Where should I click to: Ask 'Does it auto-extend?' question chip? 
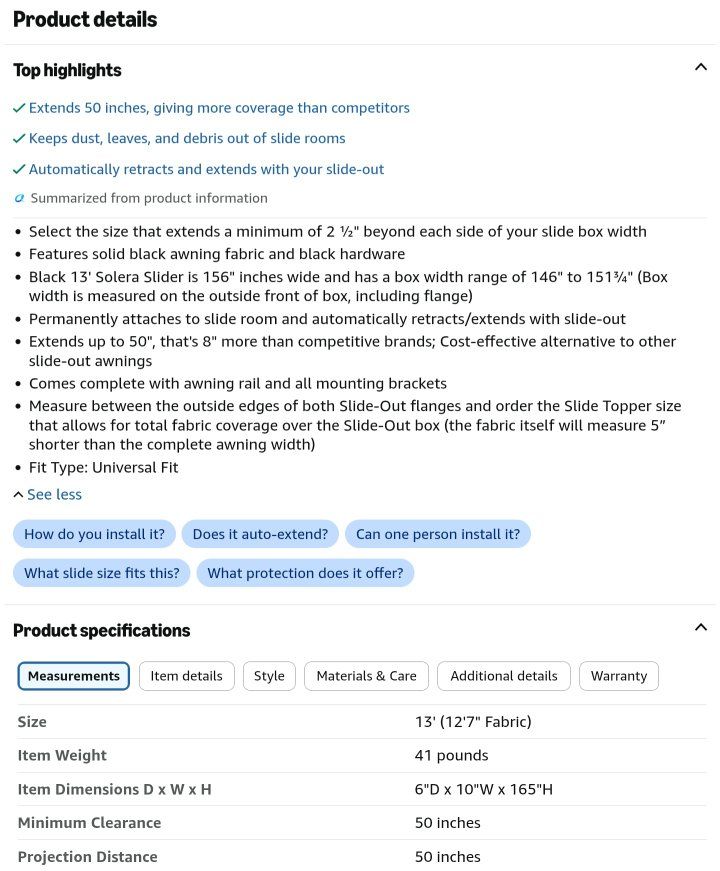(260, 534)
